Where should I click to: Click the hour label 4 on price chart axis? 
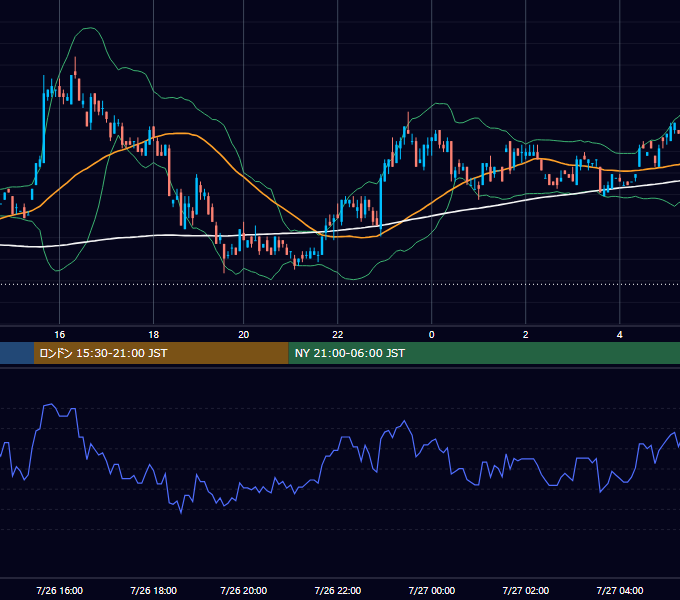pos(620,335)
